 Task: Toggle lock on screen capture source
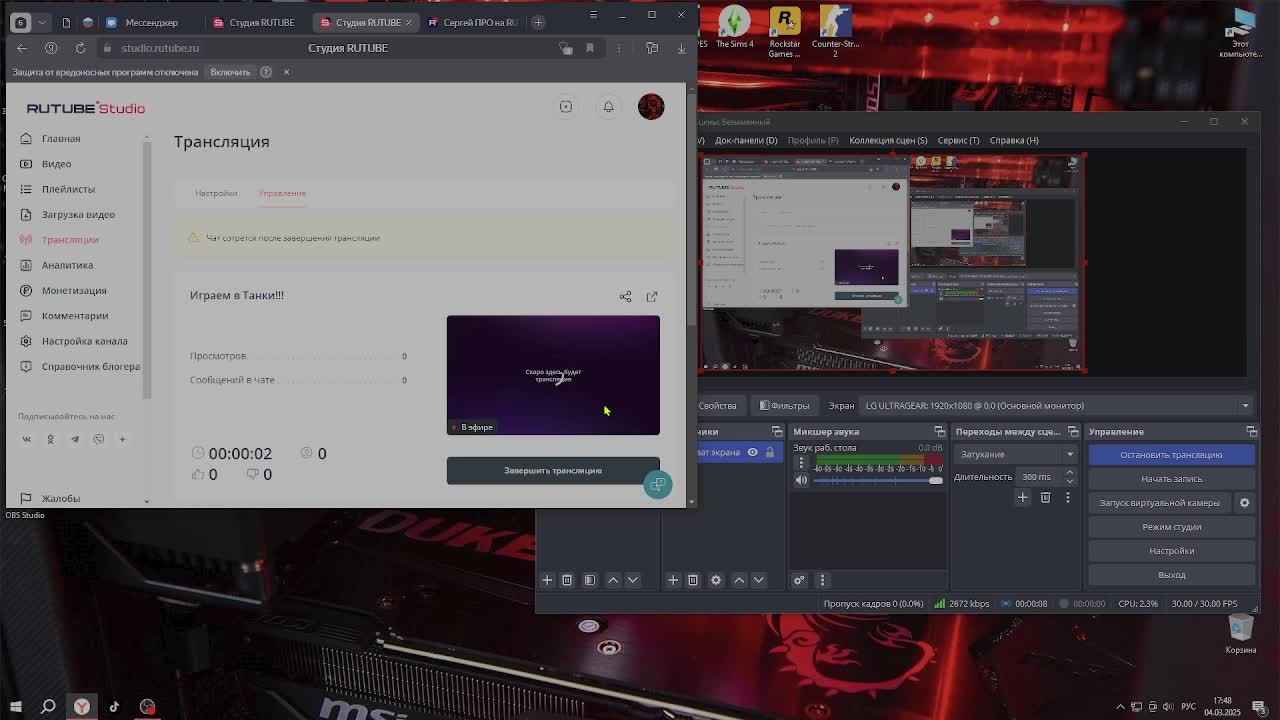(769, 452)
